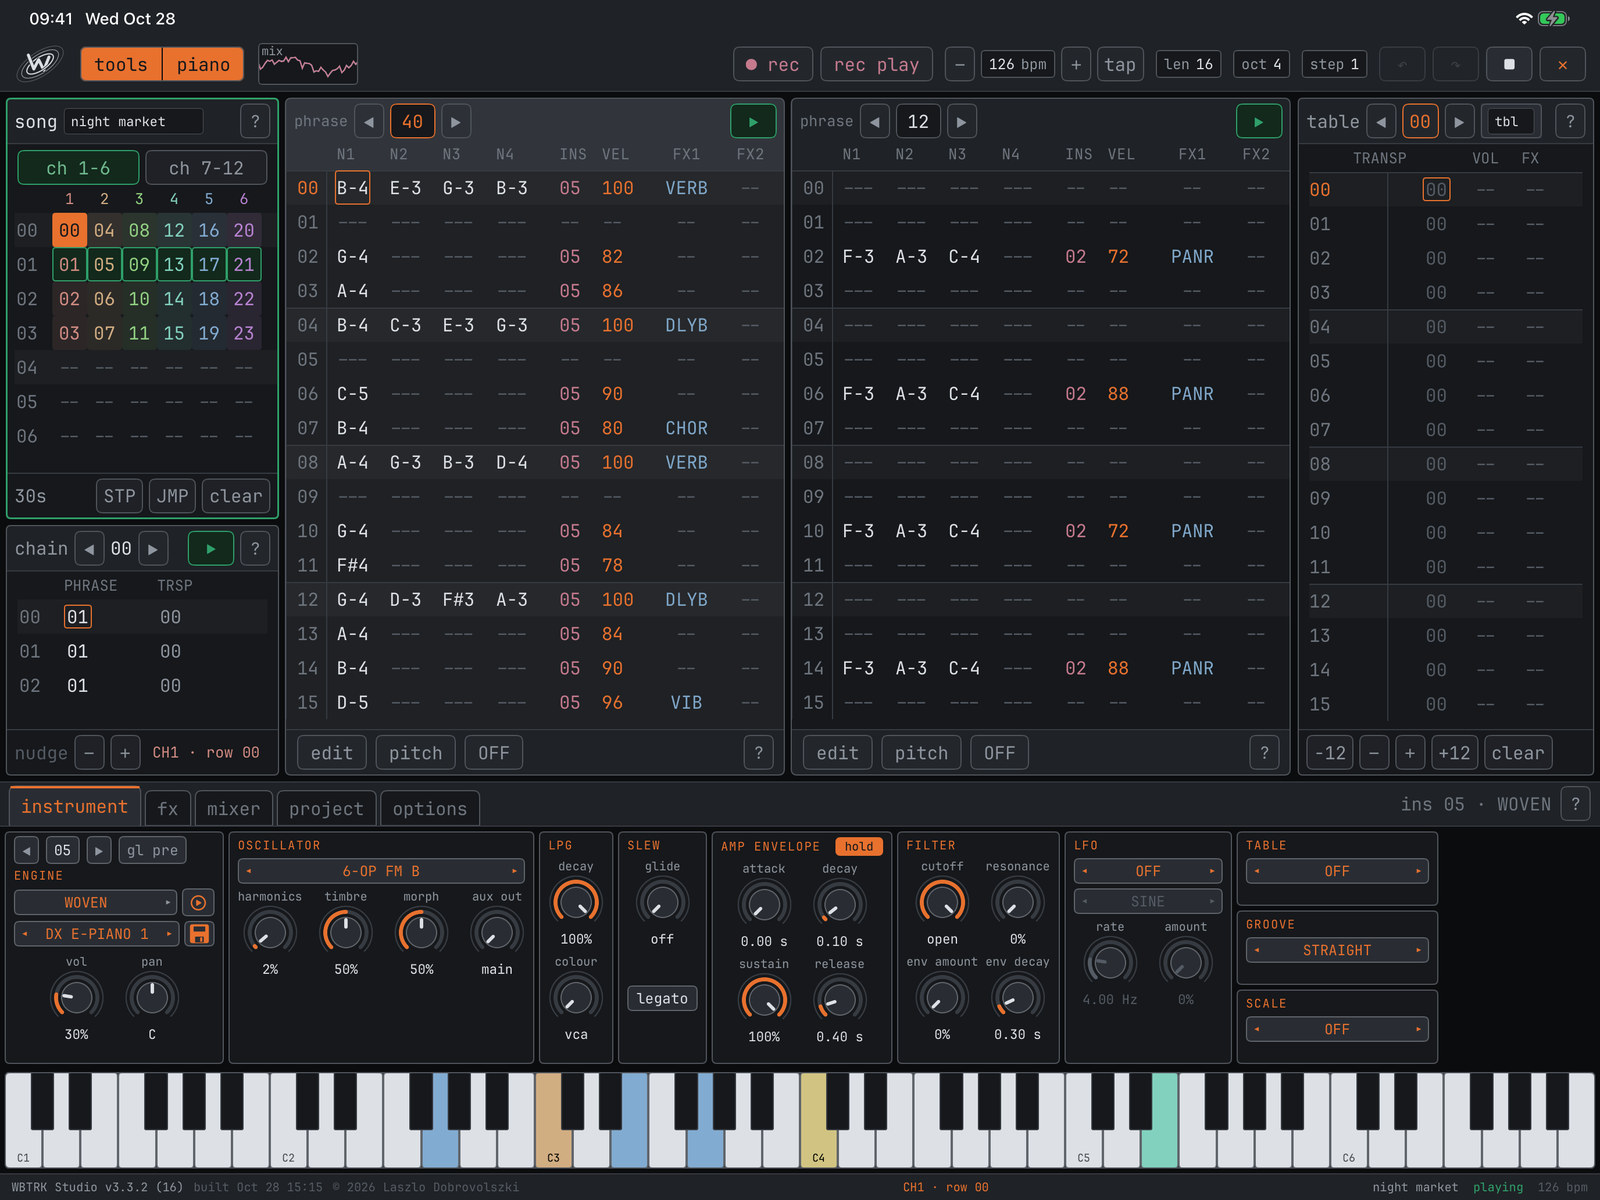Save preset with the floppy disk icon

point(199,934)
